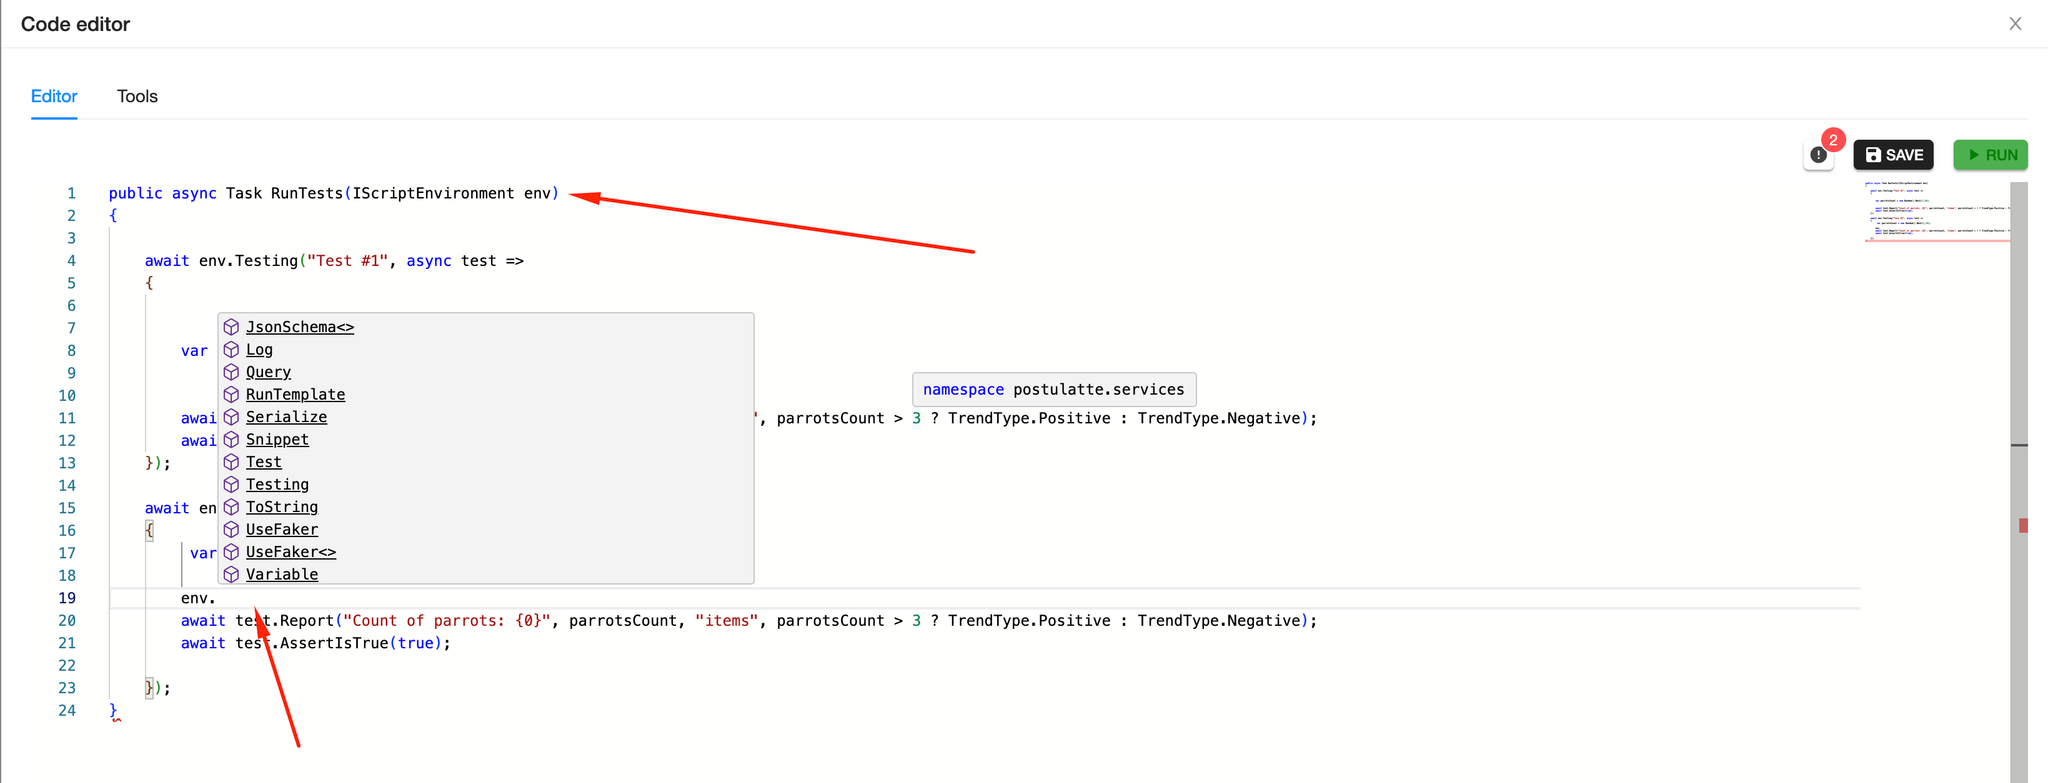
Task: Click the 'namespace postulatte.services' tooltip
Action: point(1054,390)
